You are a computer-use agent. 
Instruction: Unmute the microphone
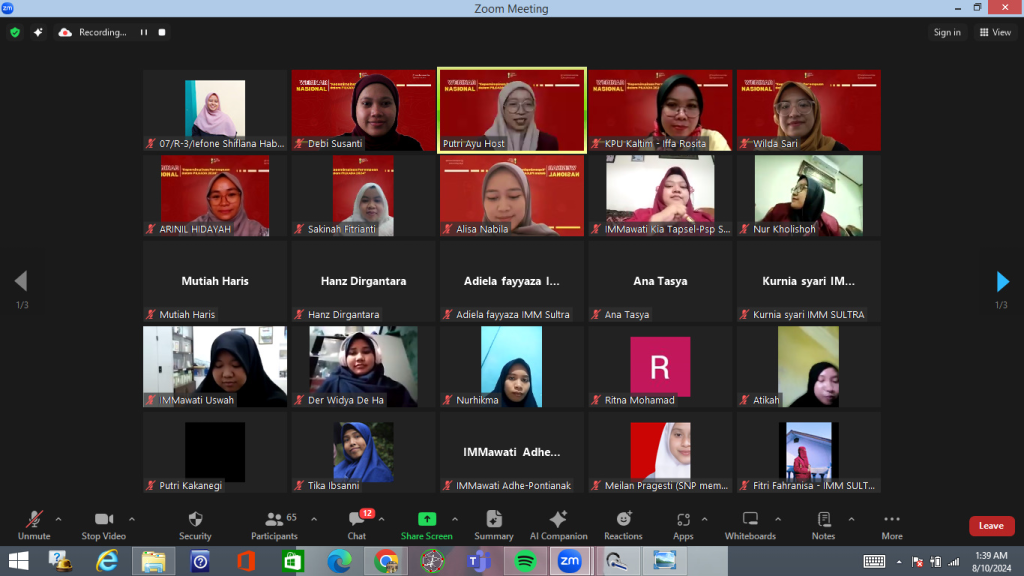(34, 525)
